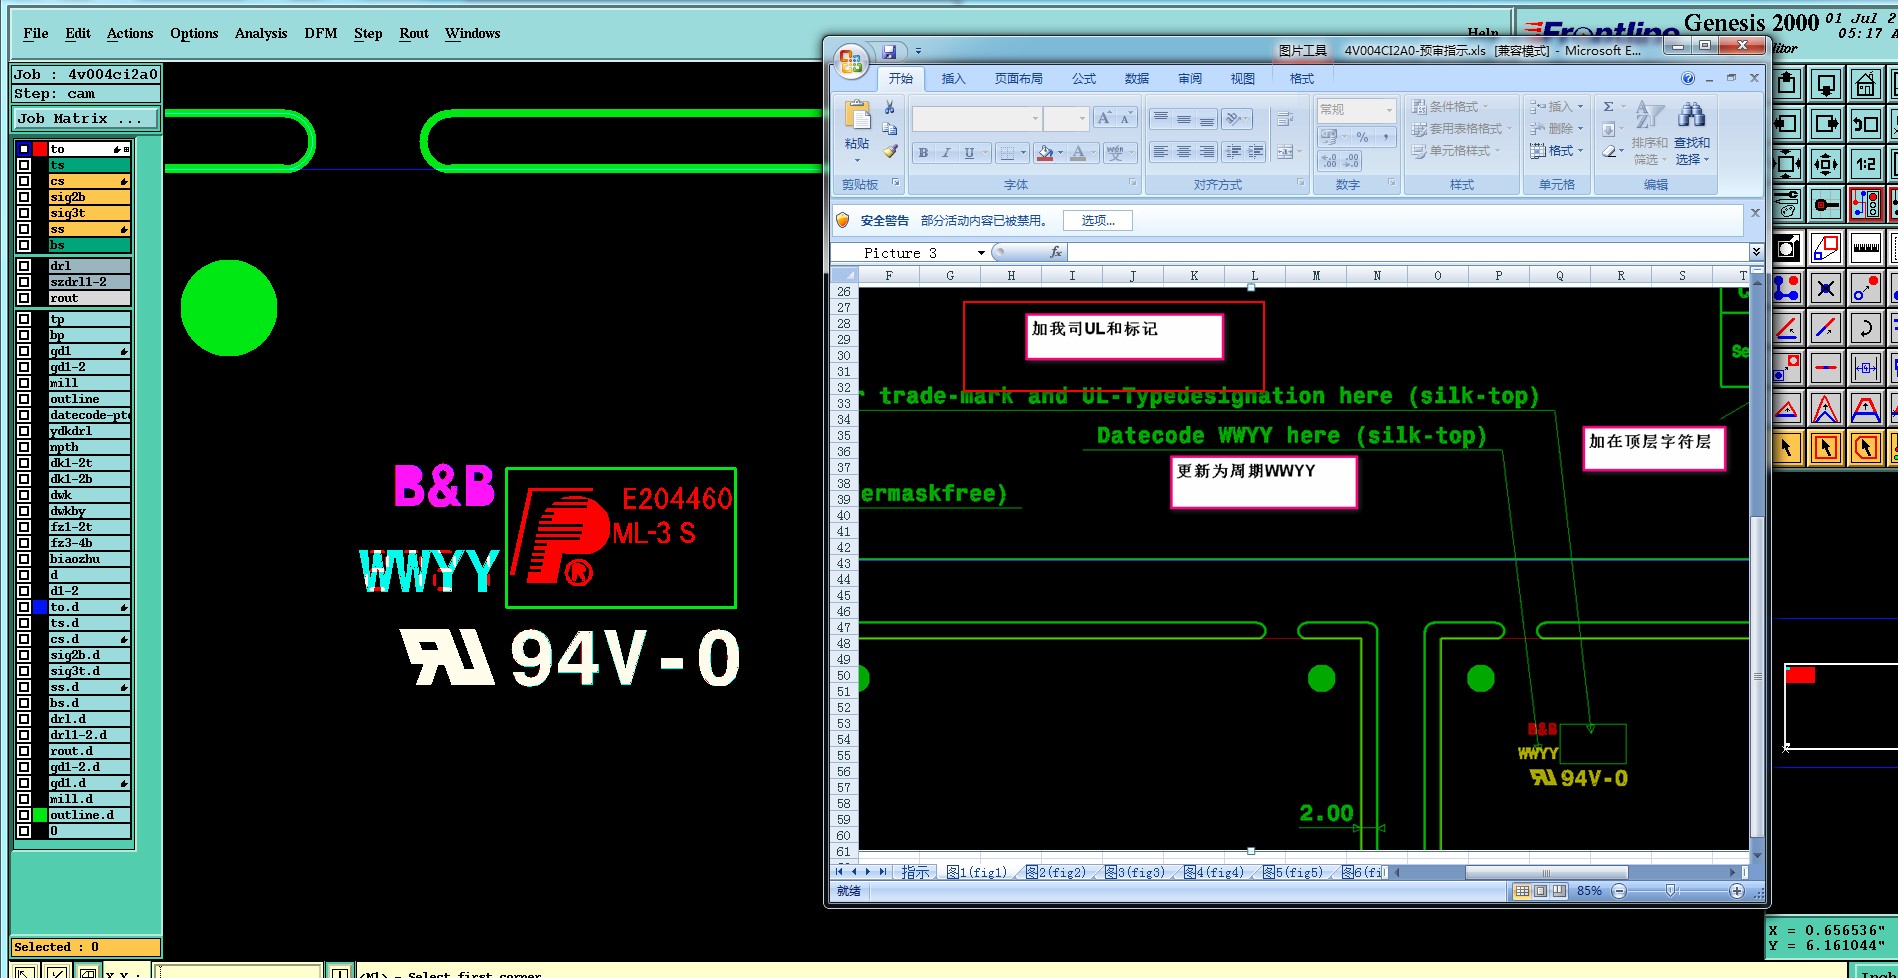This screenshot has width=1898, height=978.
Task: Click the red color box of layer 'to'
Action: click(40, 149)
